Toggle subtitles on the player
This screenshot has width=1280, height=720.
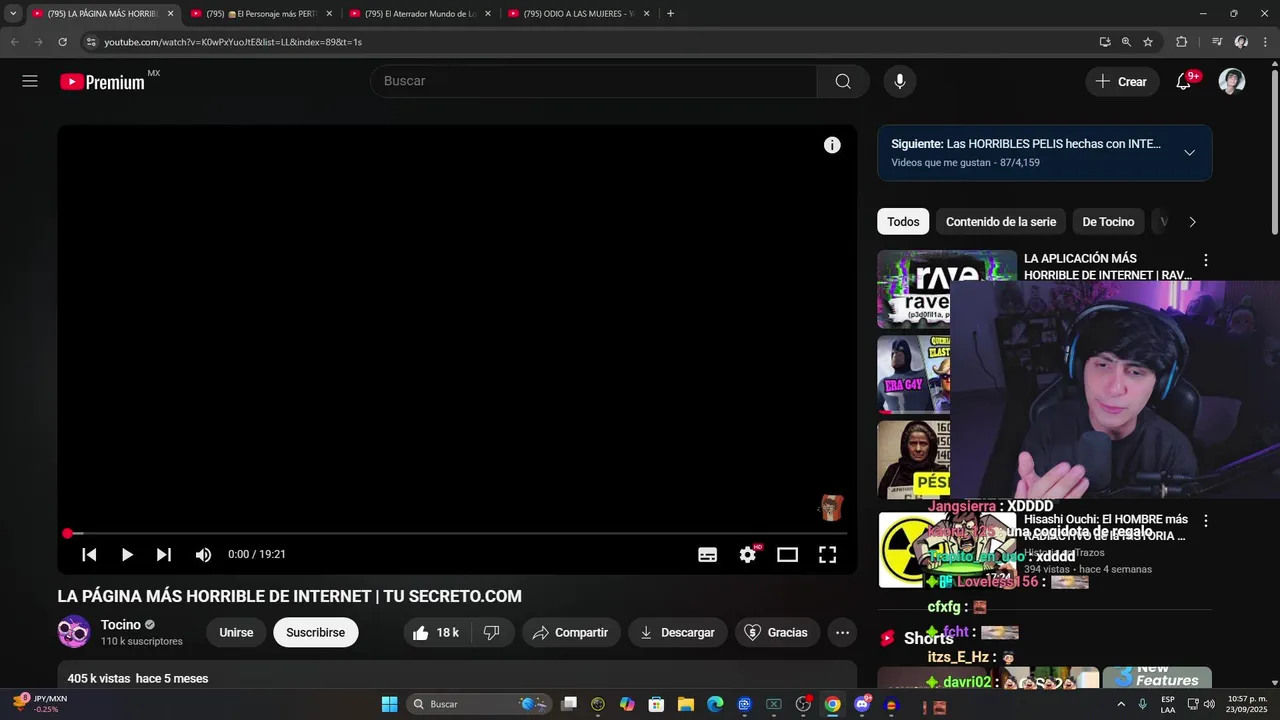tap(707, 555)
